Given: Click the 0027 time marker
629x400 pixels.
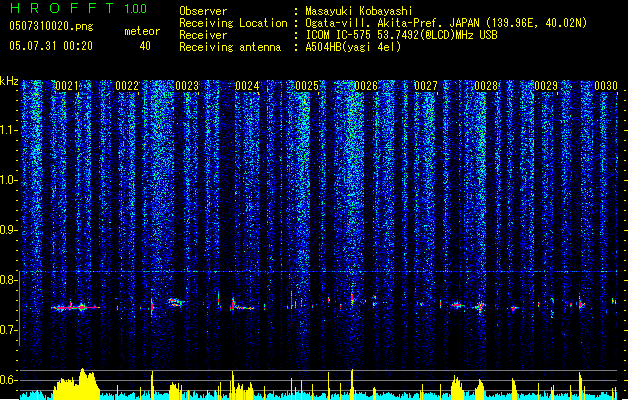Looking at the screenshot, I should coord(426,86).
